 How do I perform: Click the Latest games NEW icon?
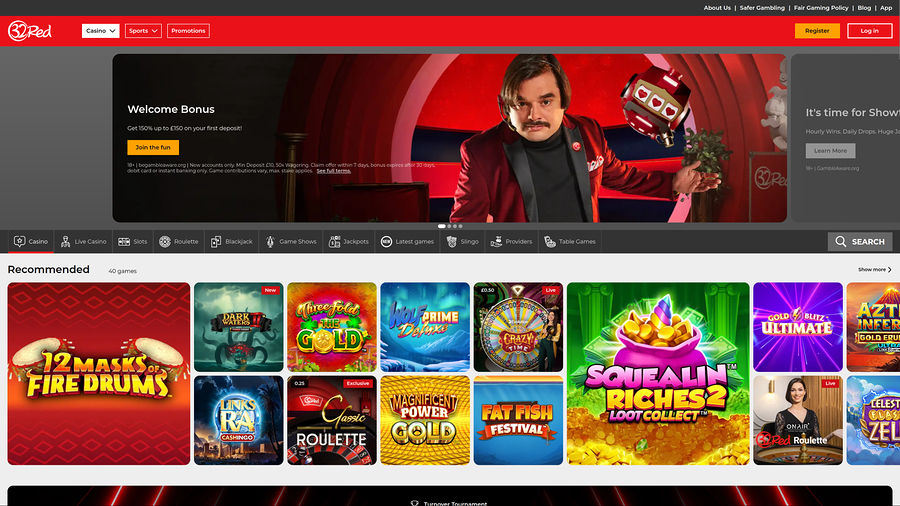[386, 242]
